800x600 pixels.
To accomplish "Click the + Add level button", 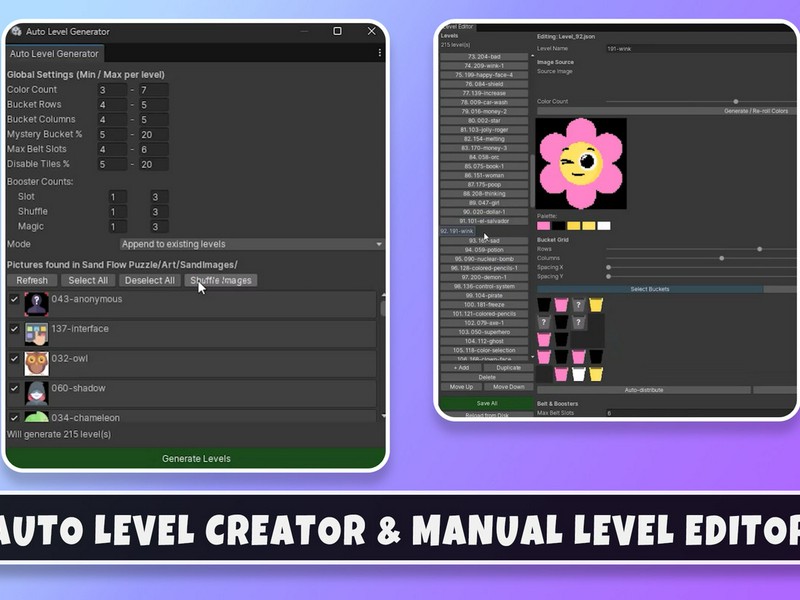I will click(461, 367).
